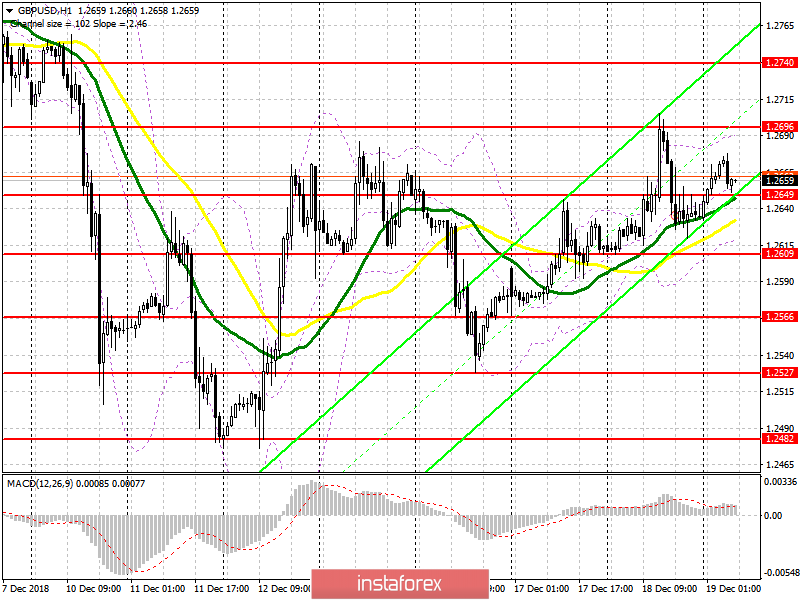Image resolution: width=800 pixels, height=600 pixels.
Task: Click the '19 Dec 01:00' time axis label
Action: pyautogui.click(x=734, y=588)
